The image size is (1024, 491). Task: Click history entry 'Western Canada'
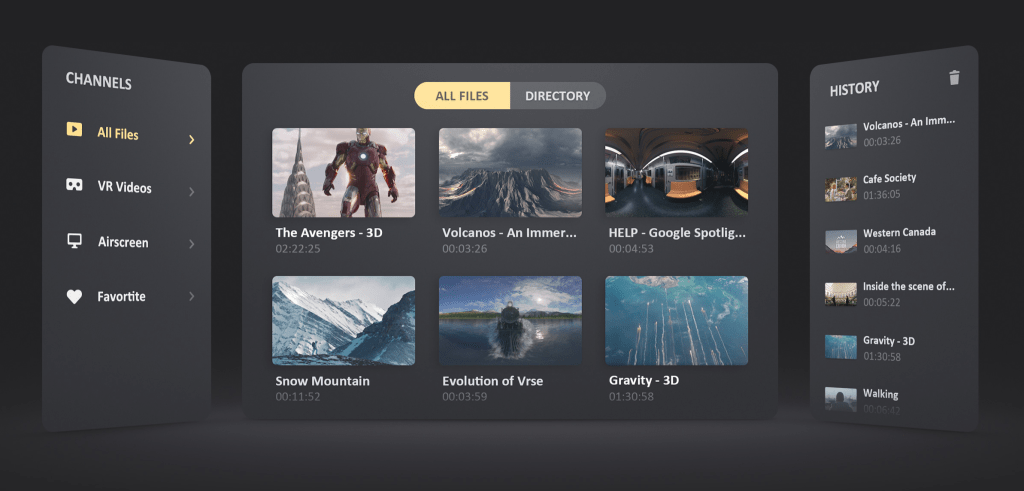899,232
